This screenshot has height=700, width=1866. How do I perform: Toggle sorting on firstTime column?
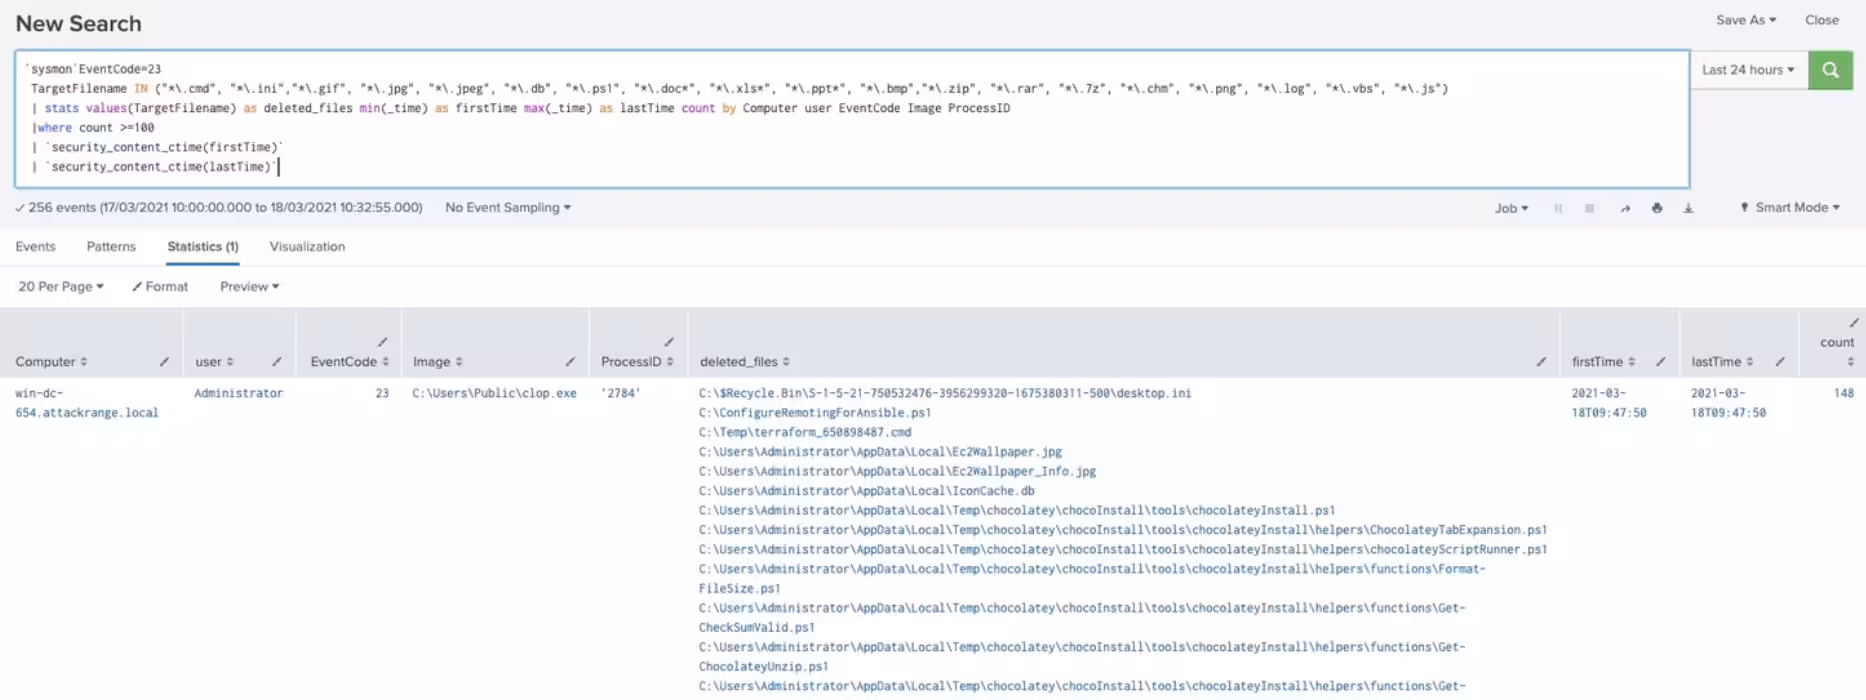[x=1602, y=362]
